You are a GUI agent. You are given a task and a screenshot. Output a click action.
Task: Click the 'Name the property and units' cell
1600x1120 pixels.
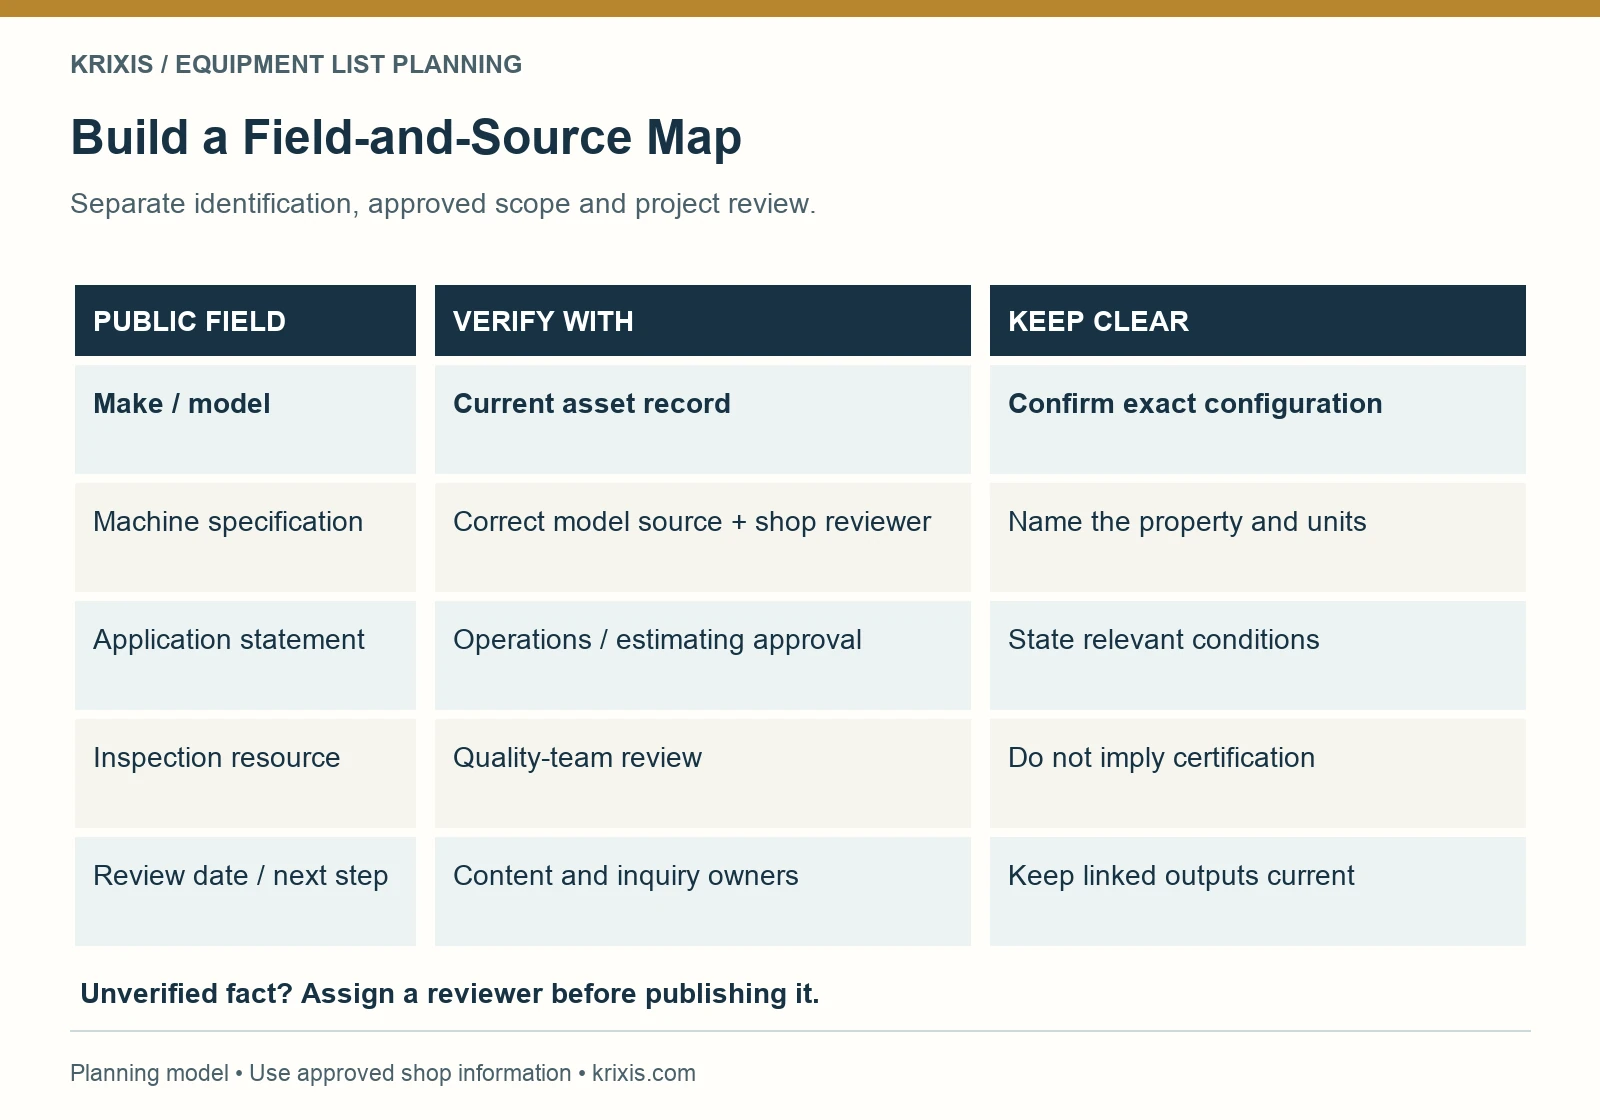tap(1258, 538)
